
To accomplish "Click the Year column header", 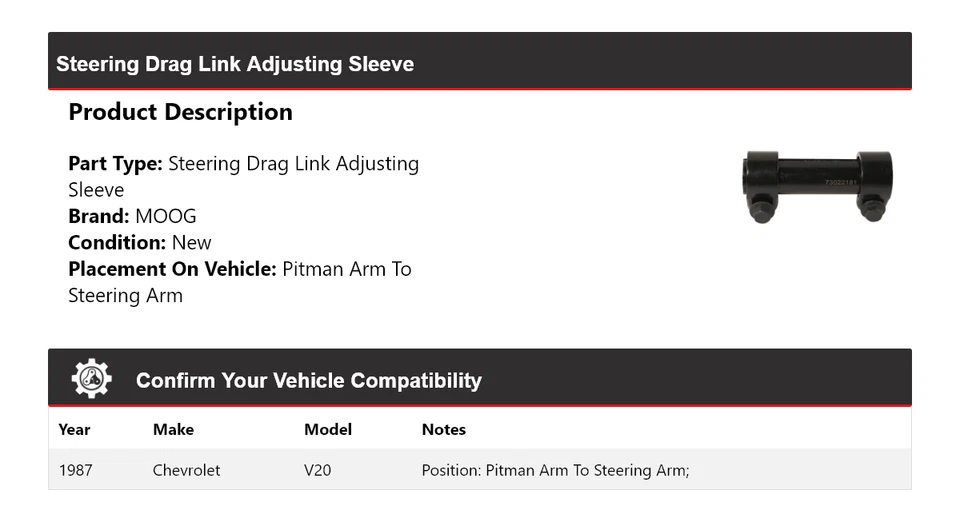I will [74, 429].
